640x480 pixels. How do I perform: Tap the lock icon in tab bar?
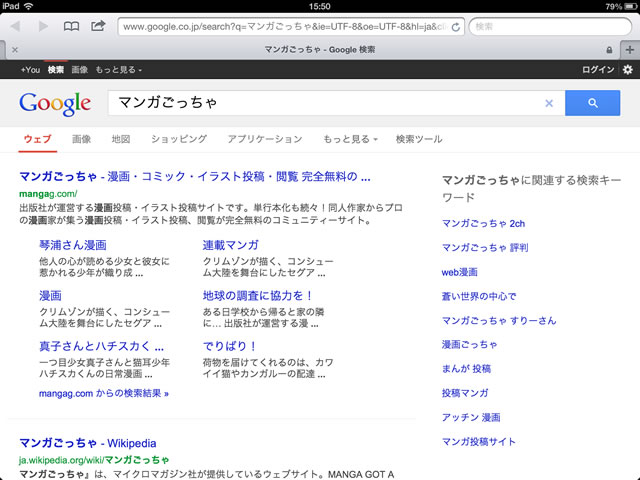pyautogui.click(x=609, y=50)
